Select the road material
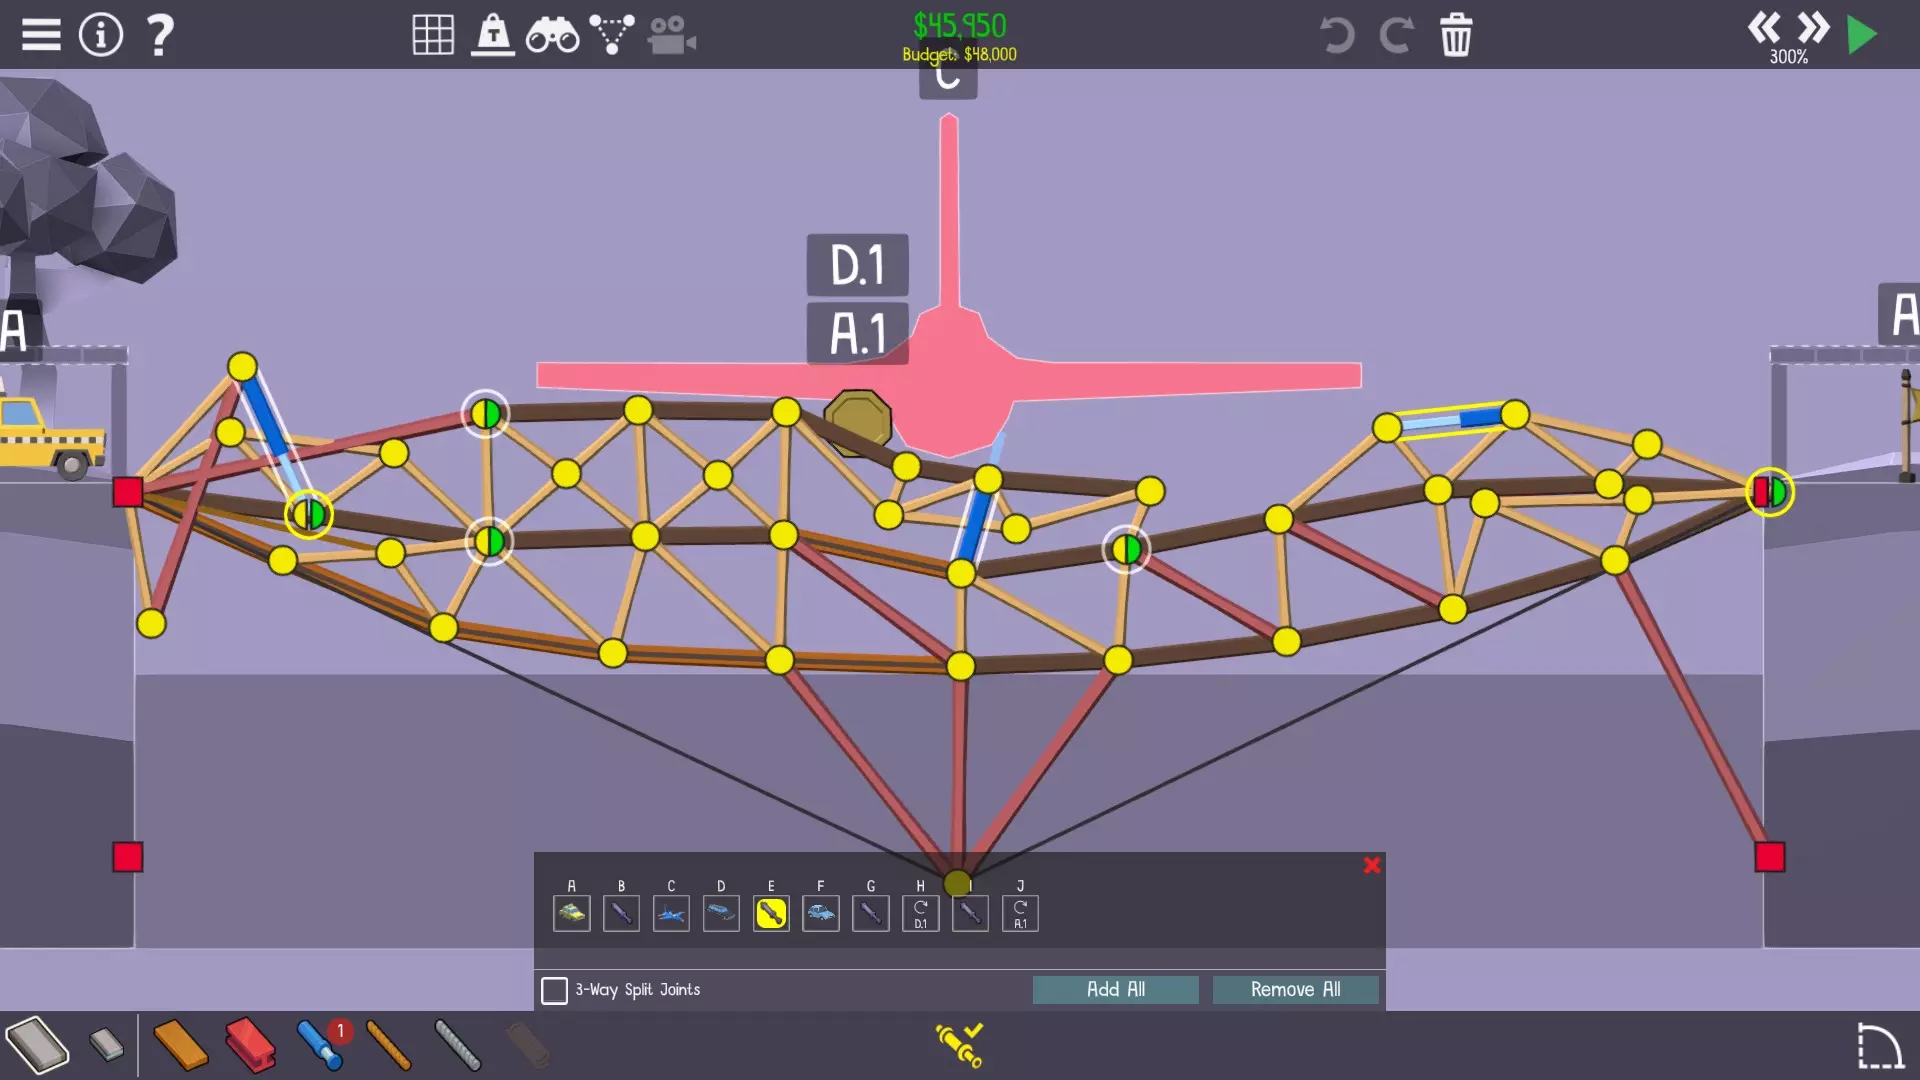The image size is (1920, 1080). point(37,1045)
